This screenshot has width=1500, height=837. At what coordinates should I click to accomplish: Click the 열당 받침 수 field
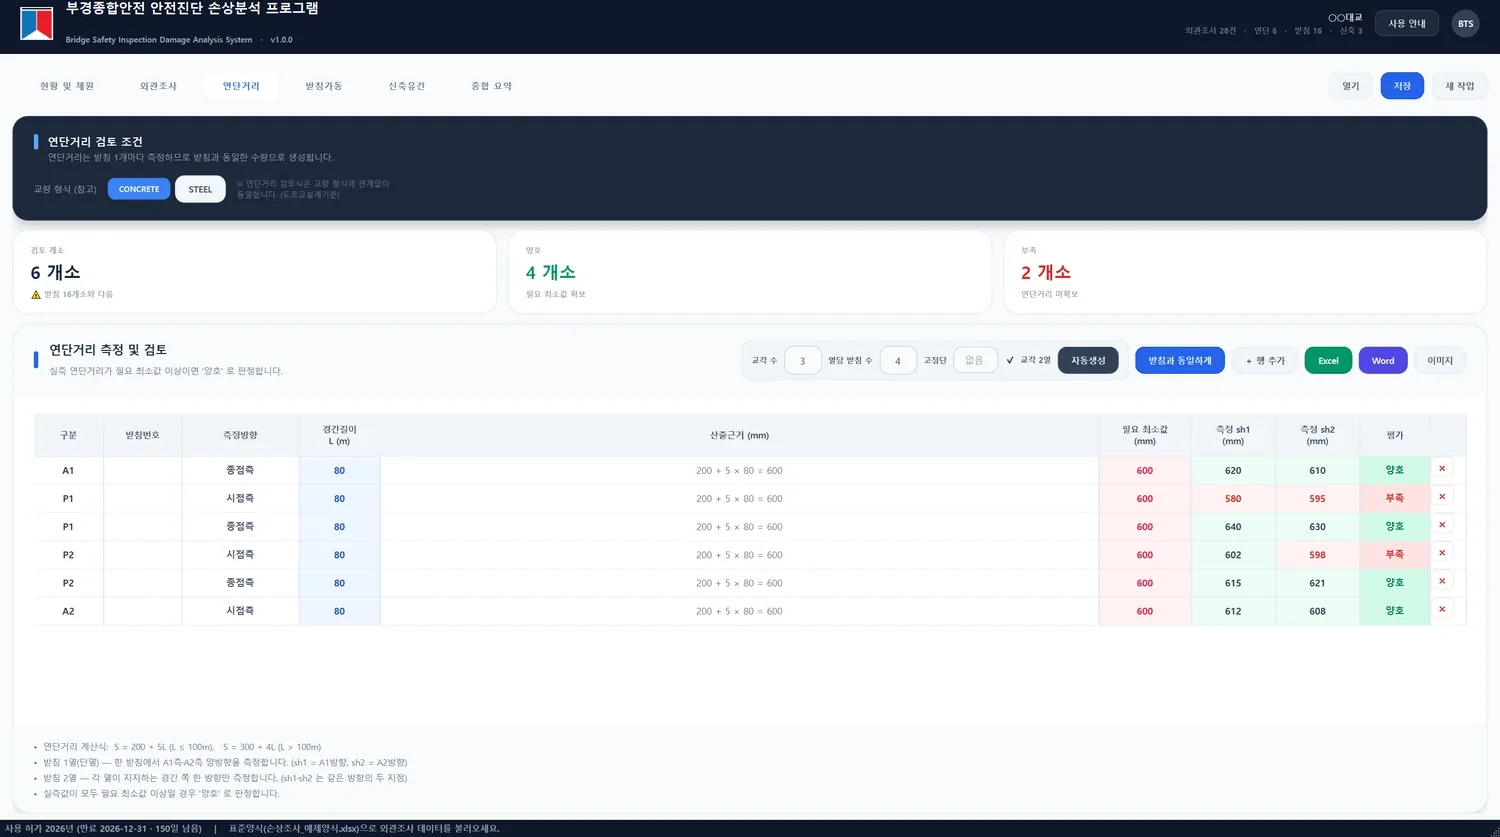click(x=898, y=361)
